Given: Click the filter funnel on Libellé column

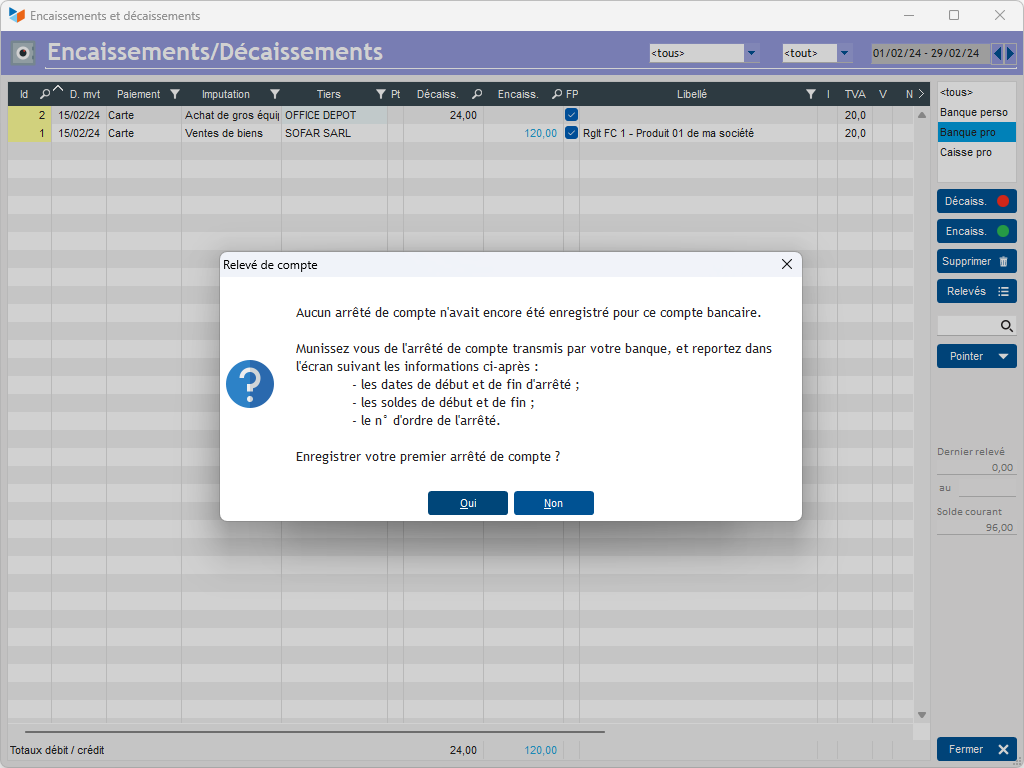Looking at the screenshot, I should [811, 94].
